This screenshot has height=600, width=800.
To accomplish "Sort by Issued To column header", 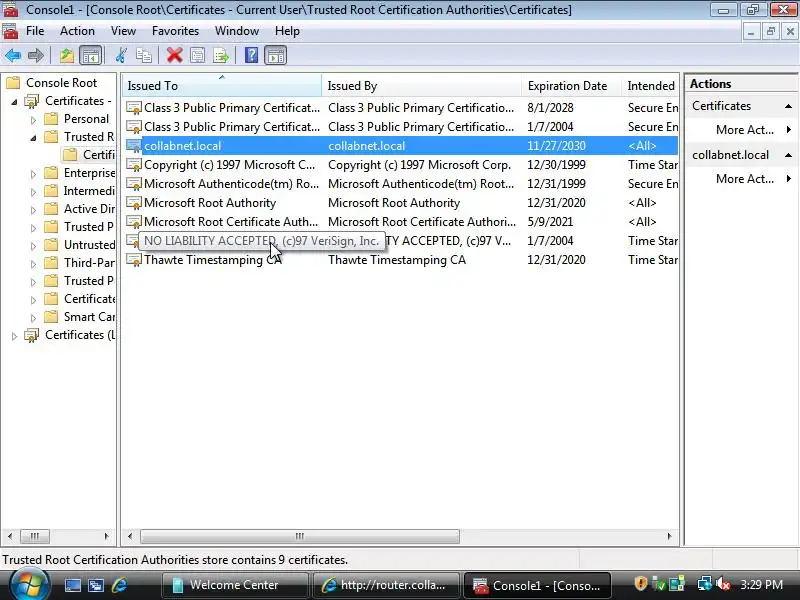I will (222, 86).
